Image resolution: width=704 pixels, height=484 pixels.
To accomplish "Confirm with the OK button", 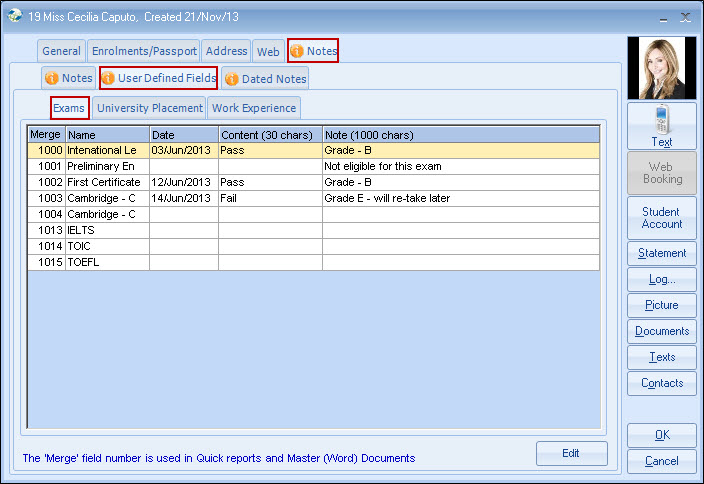I will tap(661, 435).
